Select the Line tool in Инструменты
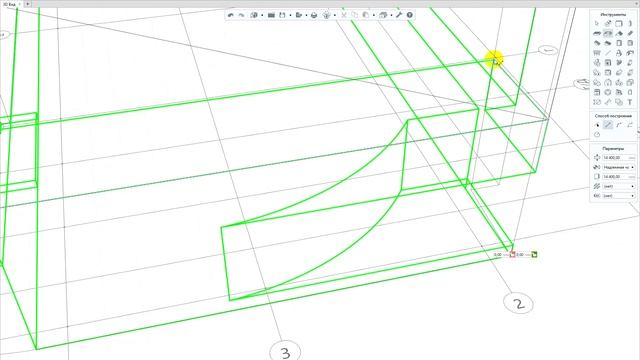This screenshot has width=640, height=360. 608,53
